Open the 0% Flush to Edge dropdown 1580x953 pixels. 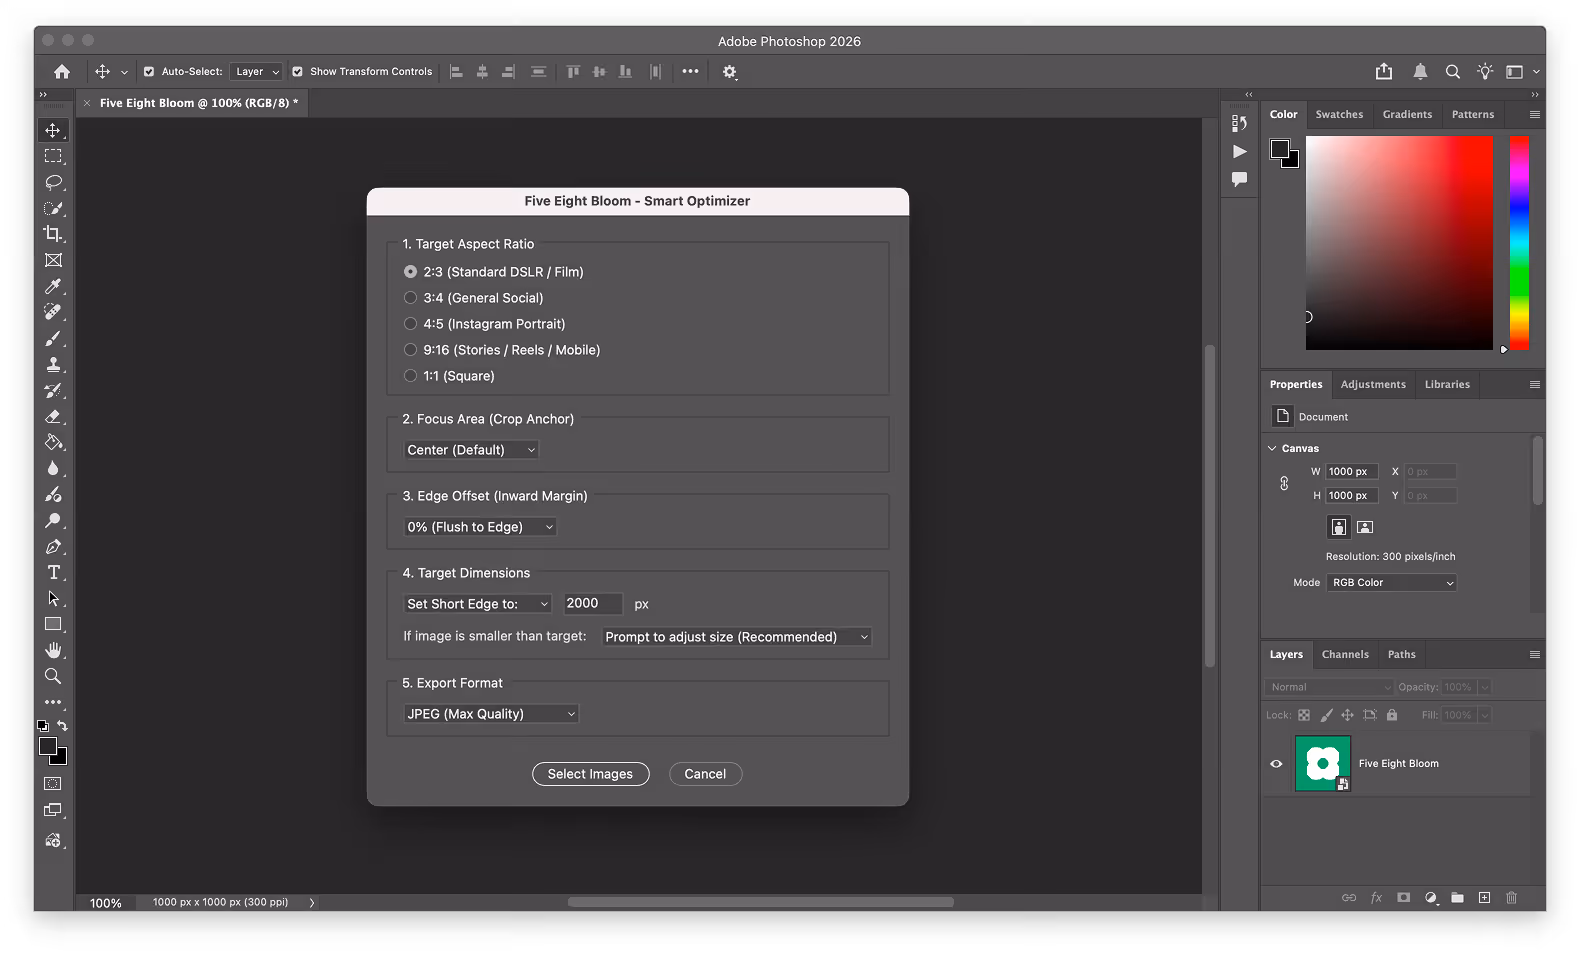[480, 527]
